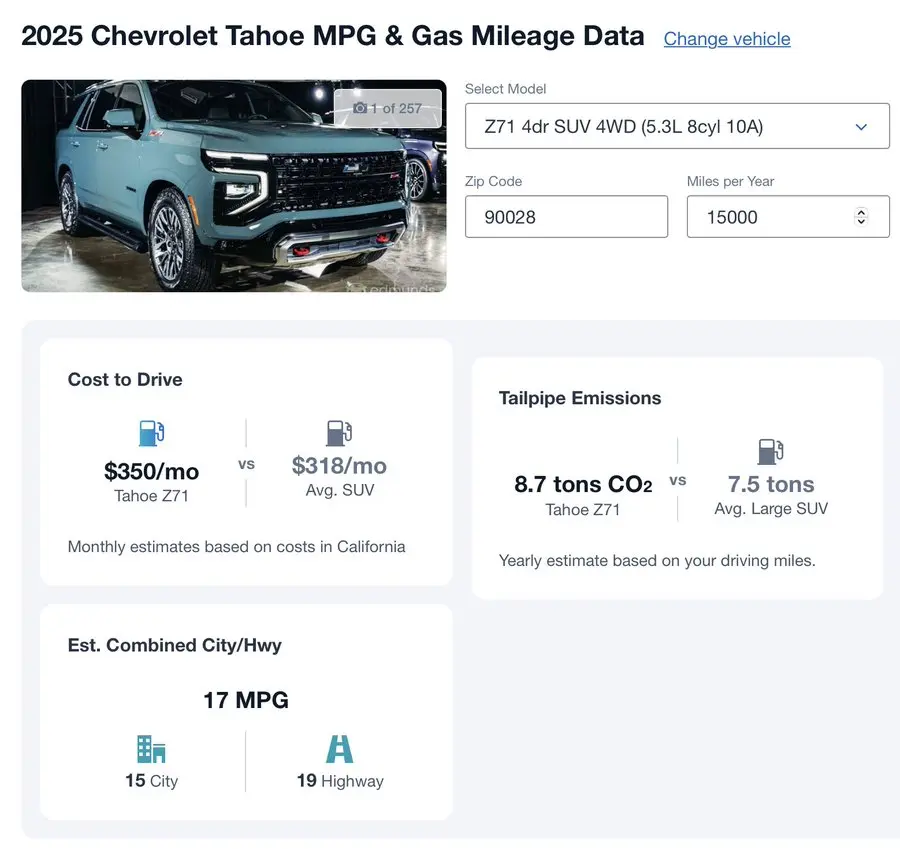
Task: Open the Tahoe photo gallery image
Action: point(200,200)
